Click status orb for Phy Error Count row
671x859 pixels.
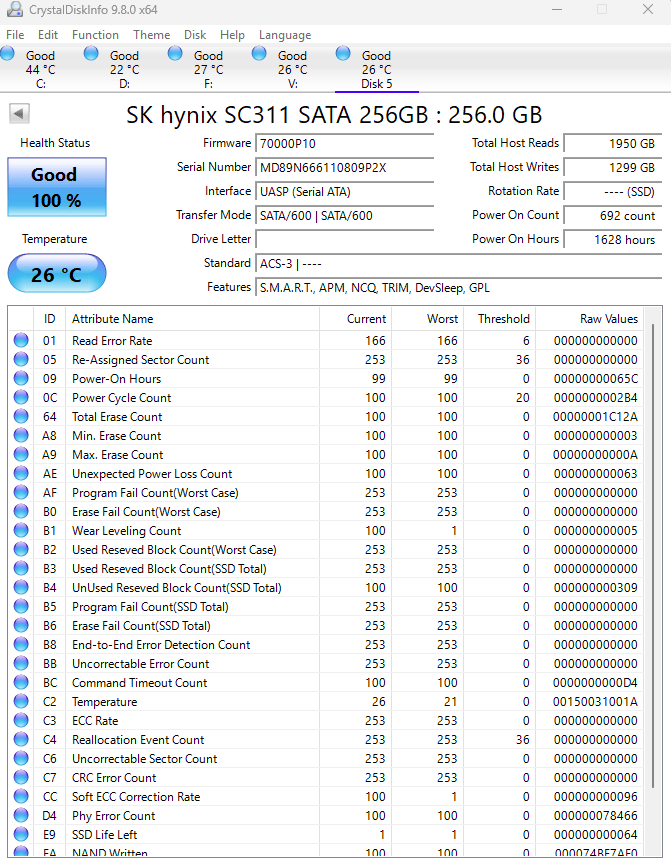point(21,815)
